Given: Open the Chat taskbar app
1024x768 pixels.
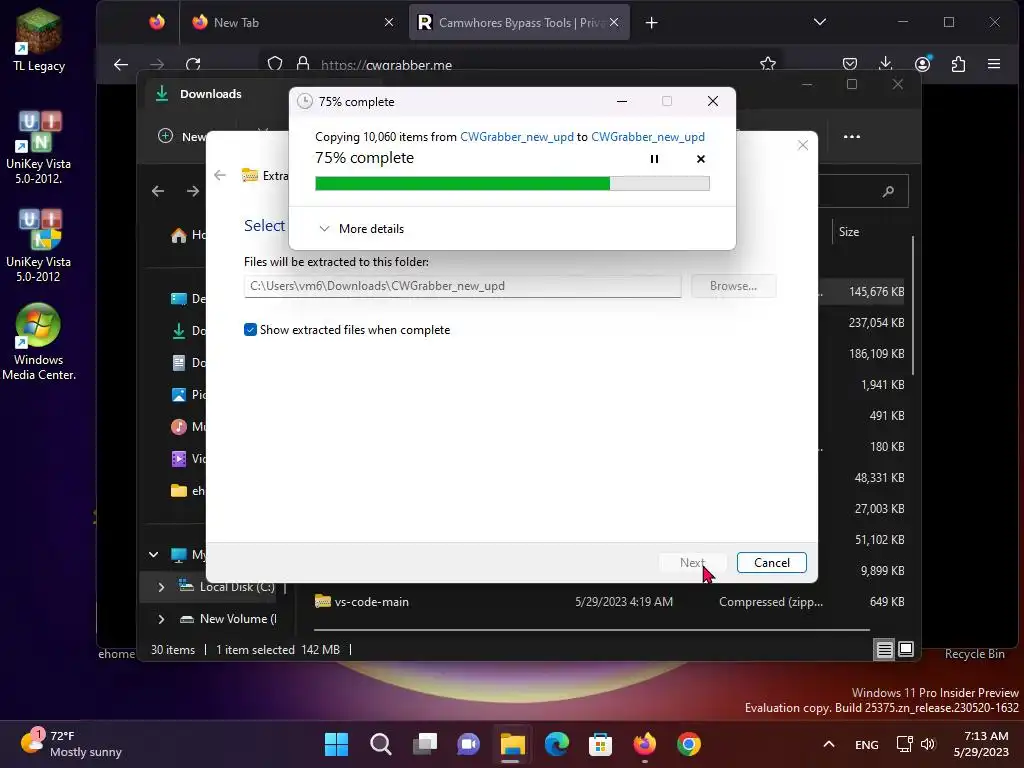Looking at the screenshot, I should pos(468,744).
